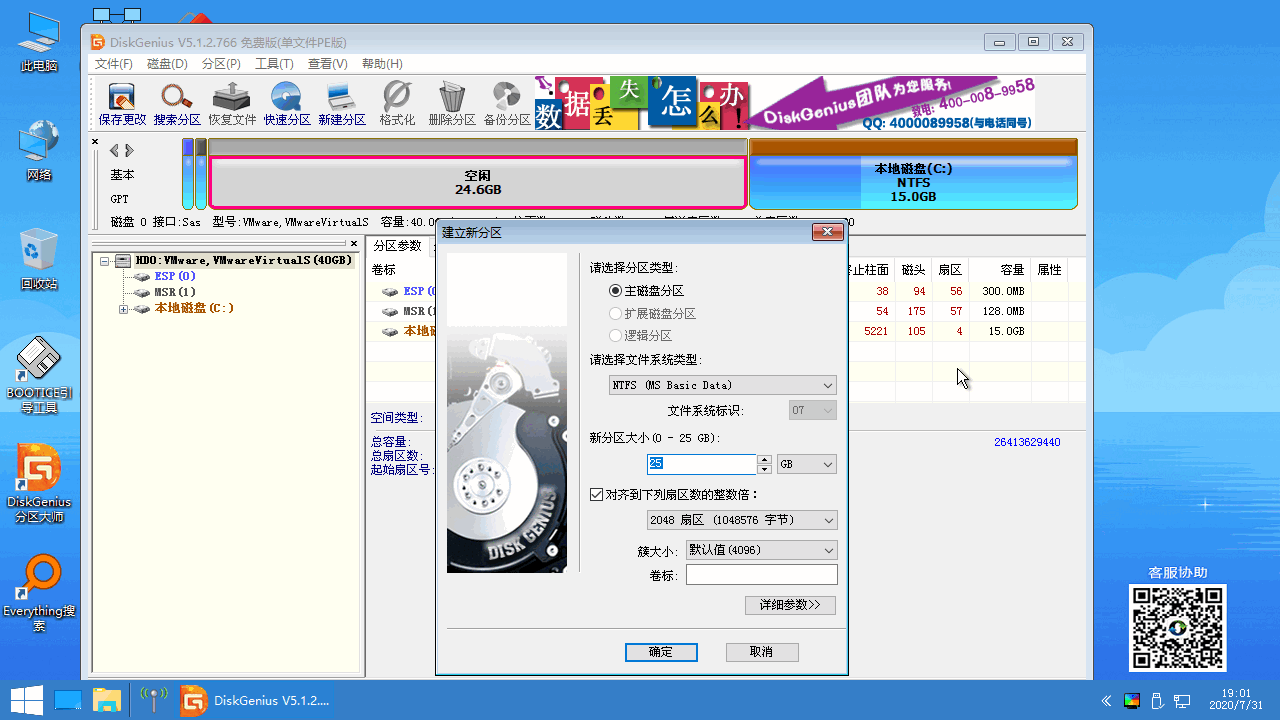
Task: Launch Recover Files (恢复文件) tool
Action: point(232,104)
